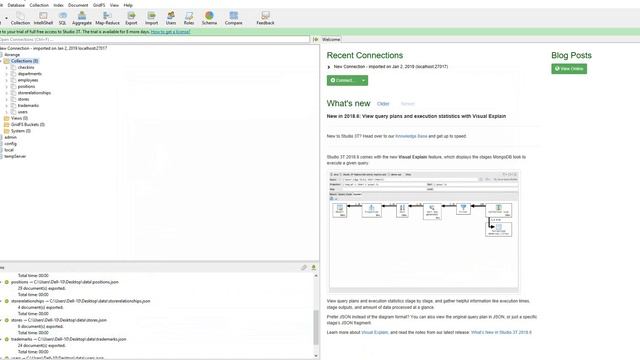Select the Welcome tab
Screen dimensions: 640x360
coord(331,40)
